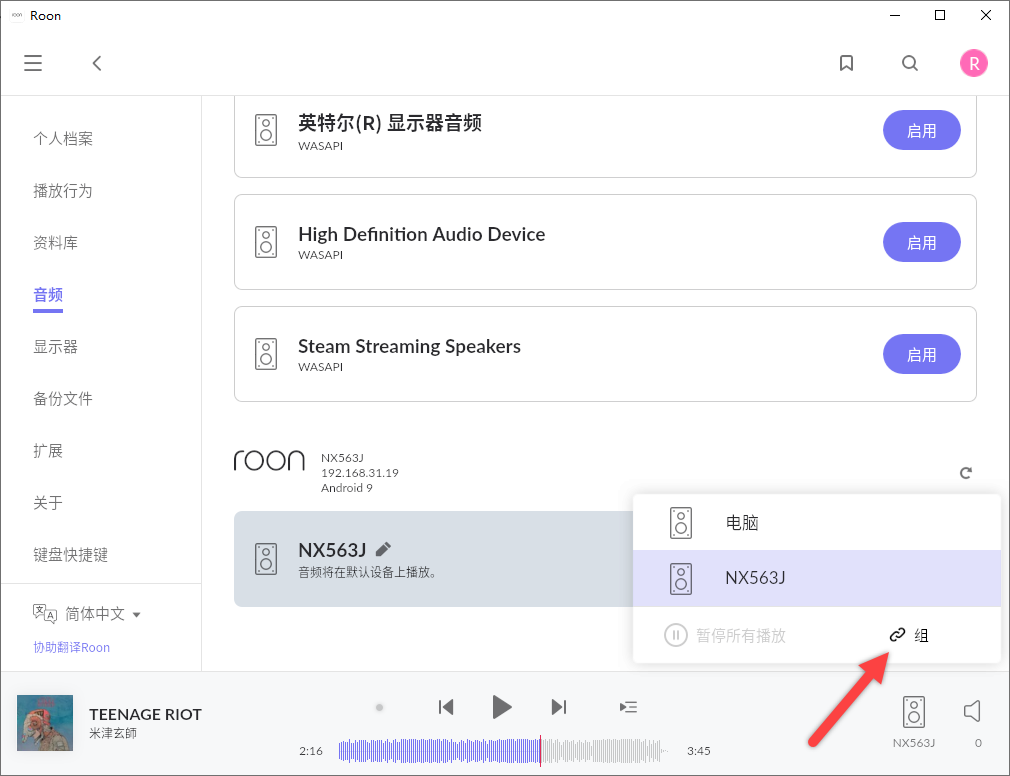Click speaker icon for High Definition Audio Device
This screenshot has width=1010, height=776.
coord(266,242)
